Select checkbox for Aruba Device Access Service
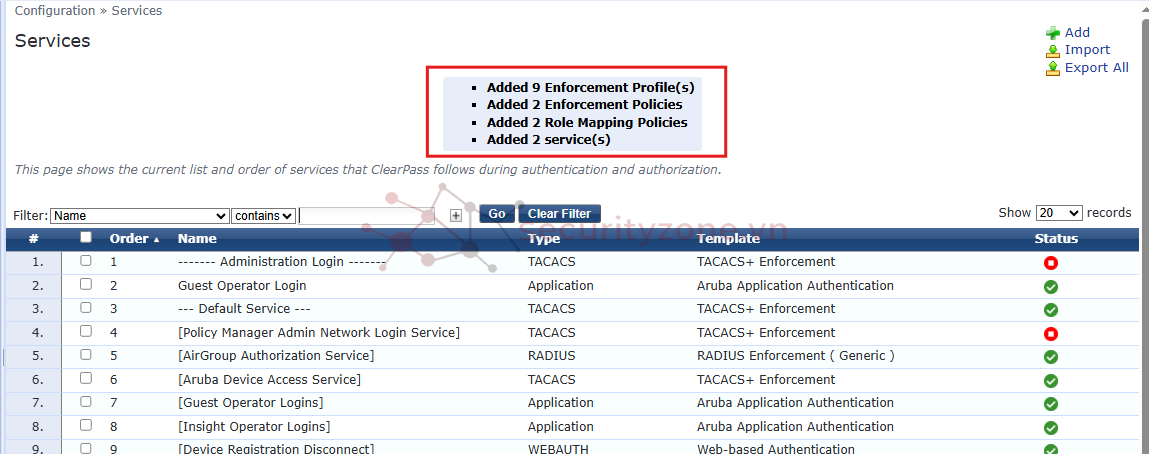The image size is (1149, 454). click(x=86, y=379)
